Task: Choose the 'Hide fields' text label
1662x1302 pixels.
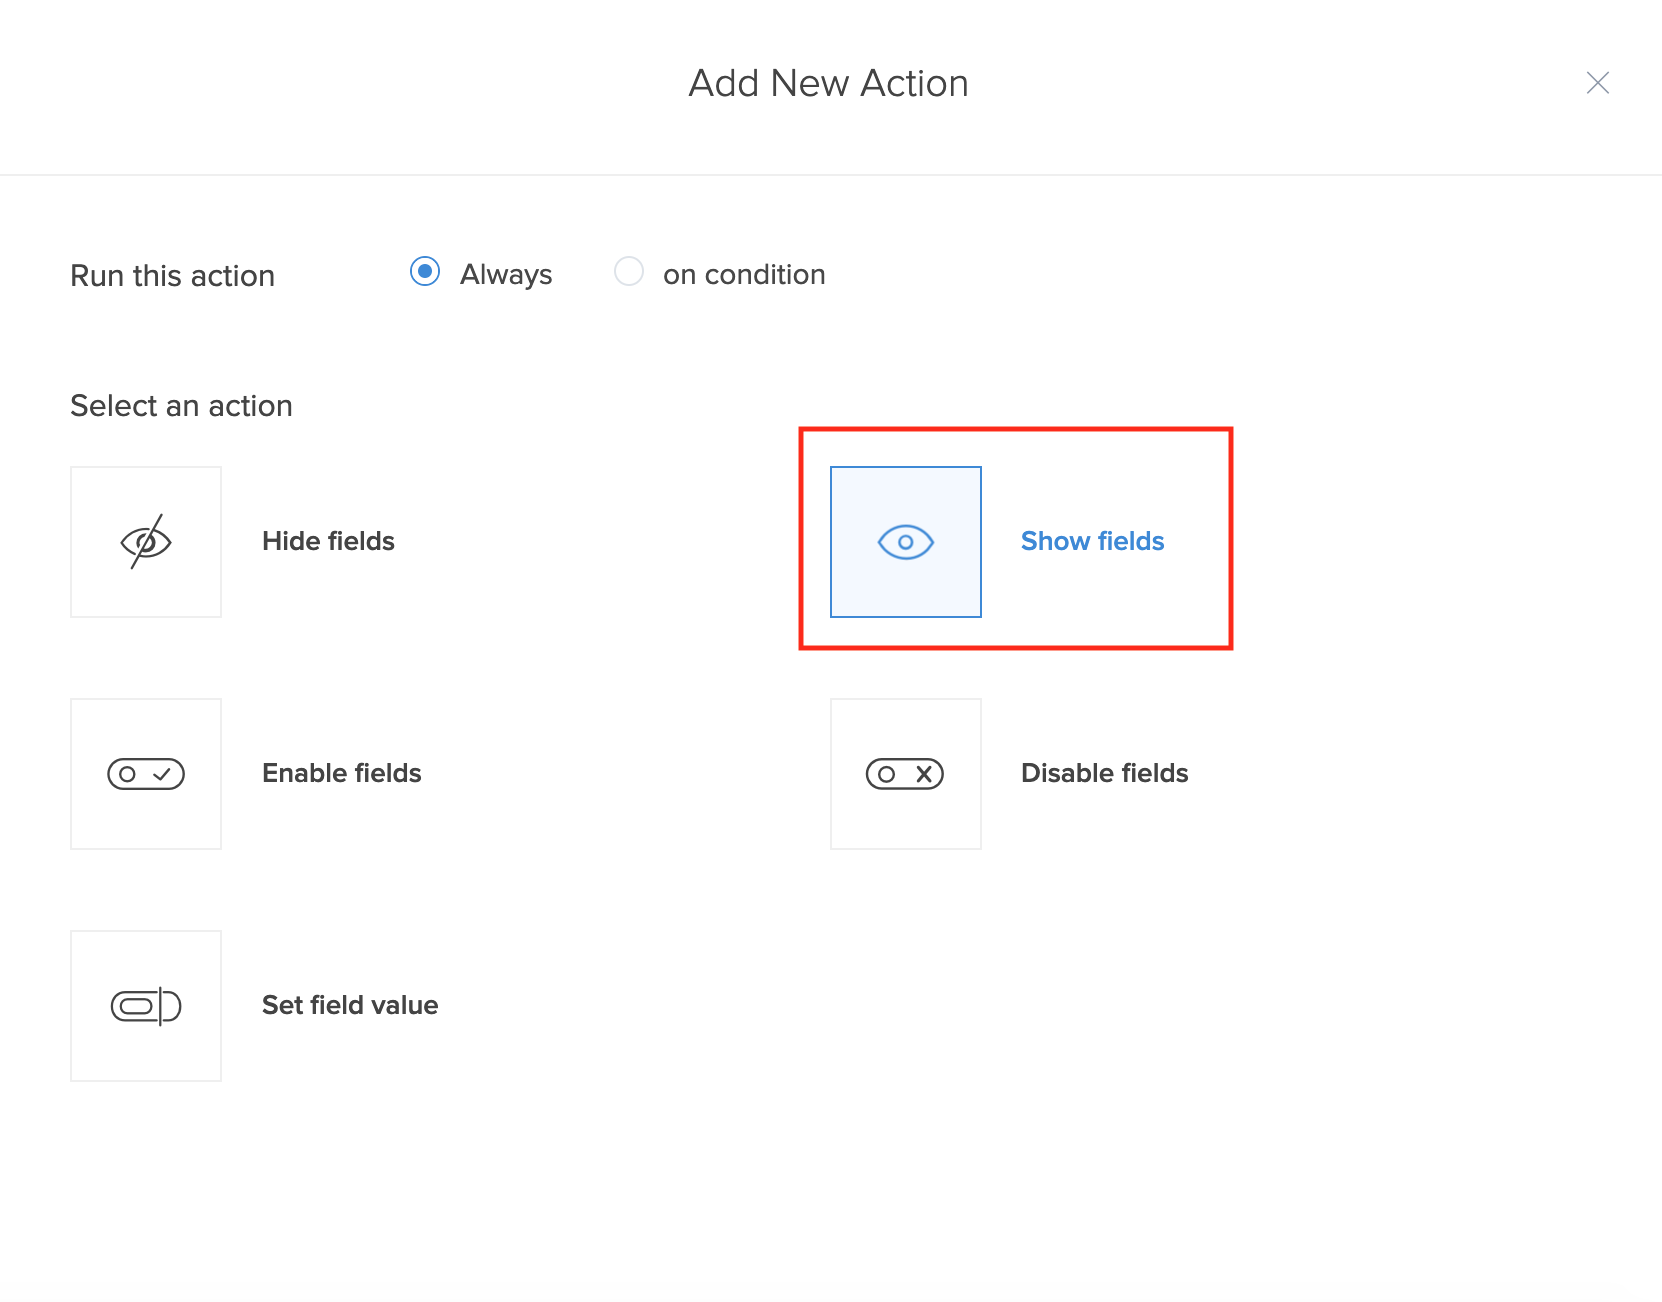Action: coord(328,541)
